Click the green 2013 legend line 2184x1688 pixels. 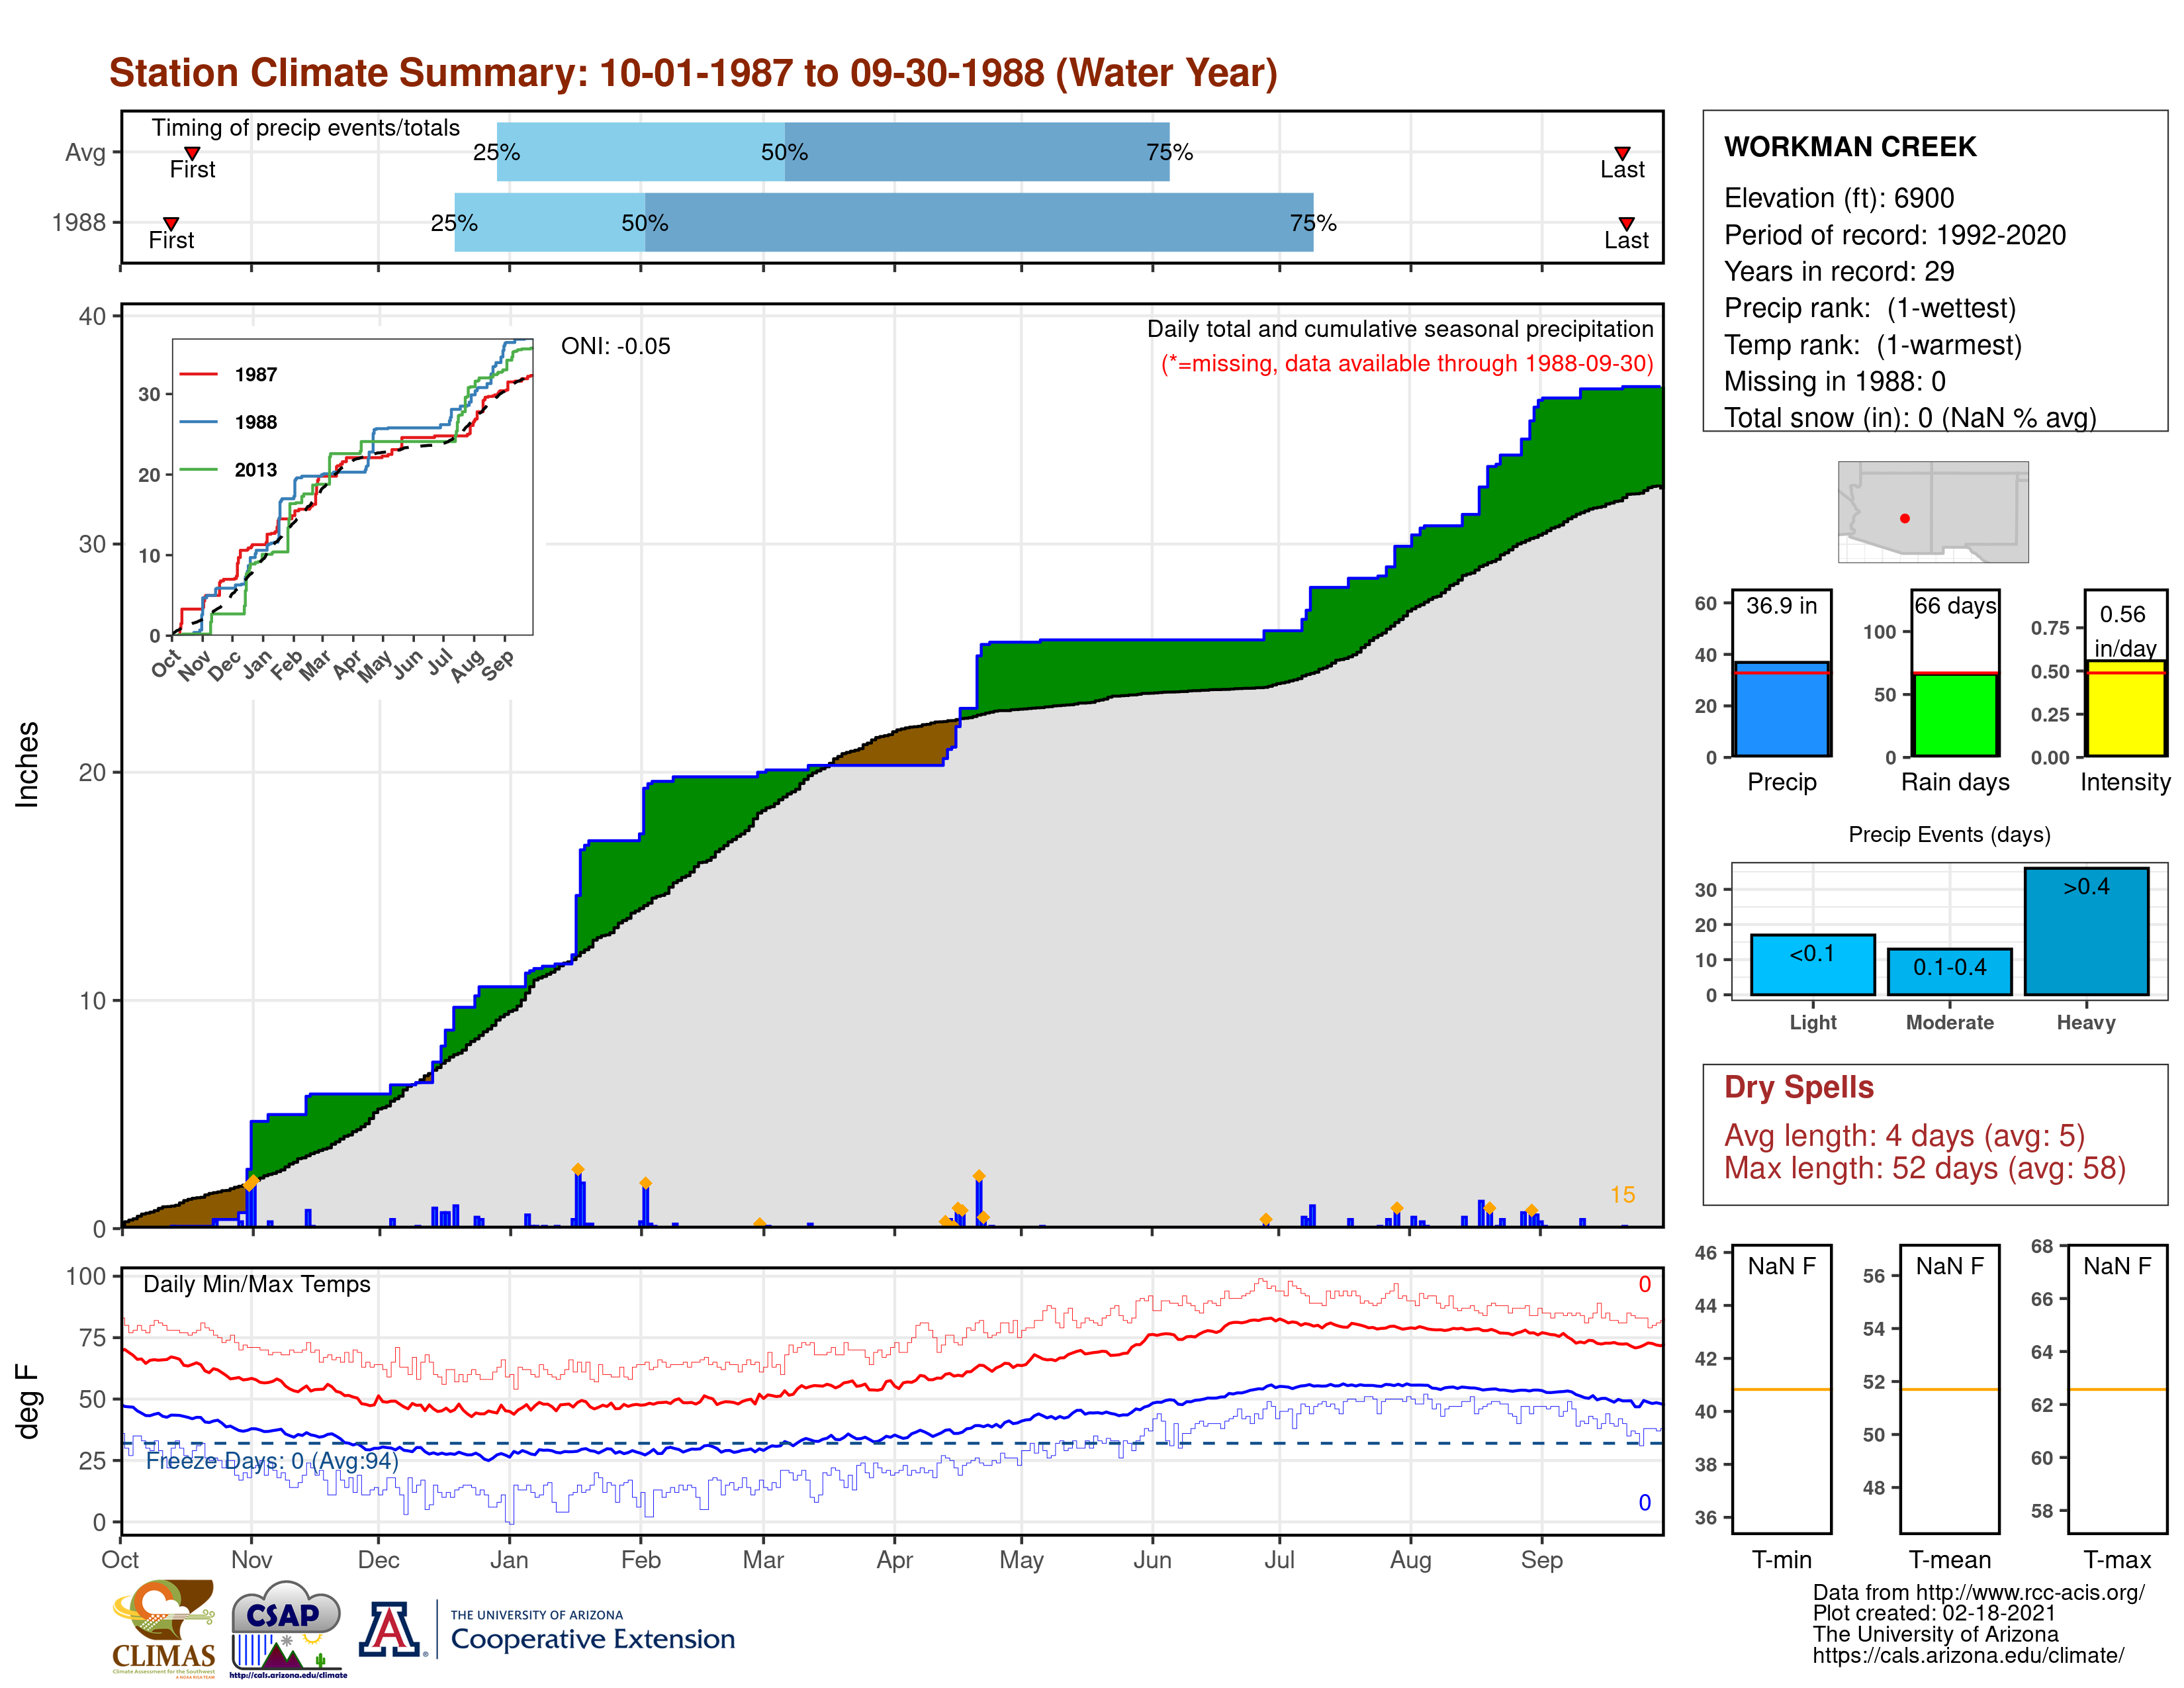[198, 469]
